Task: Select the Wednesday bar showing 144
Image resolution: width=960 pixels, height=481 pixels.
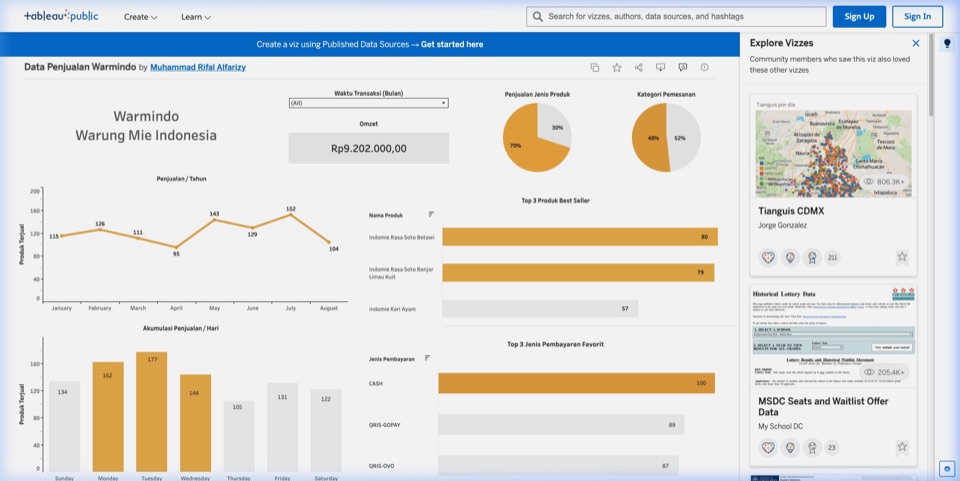Action: tap(195, 423)
